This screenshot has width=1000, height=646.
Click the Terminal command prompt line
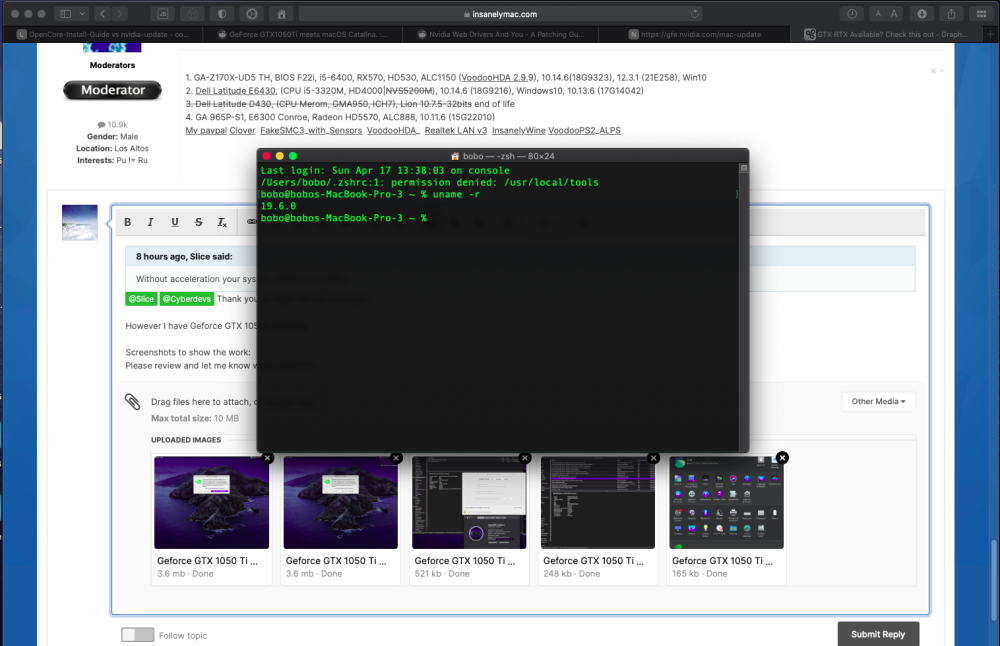point(344,218)
